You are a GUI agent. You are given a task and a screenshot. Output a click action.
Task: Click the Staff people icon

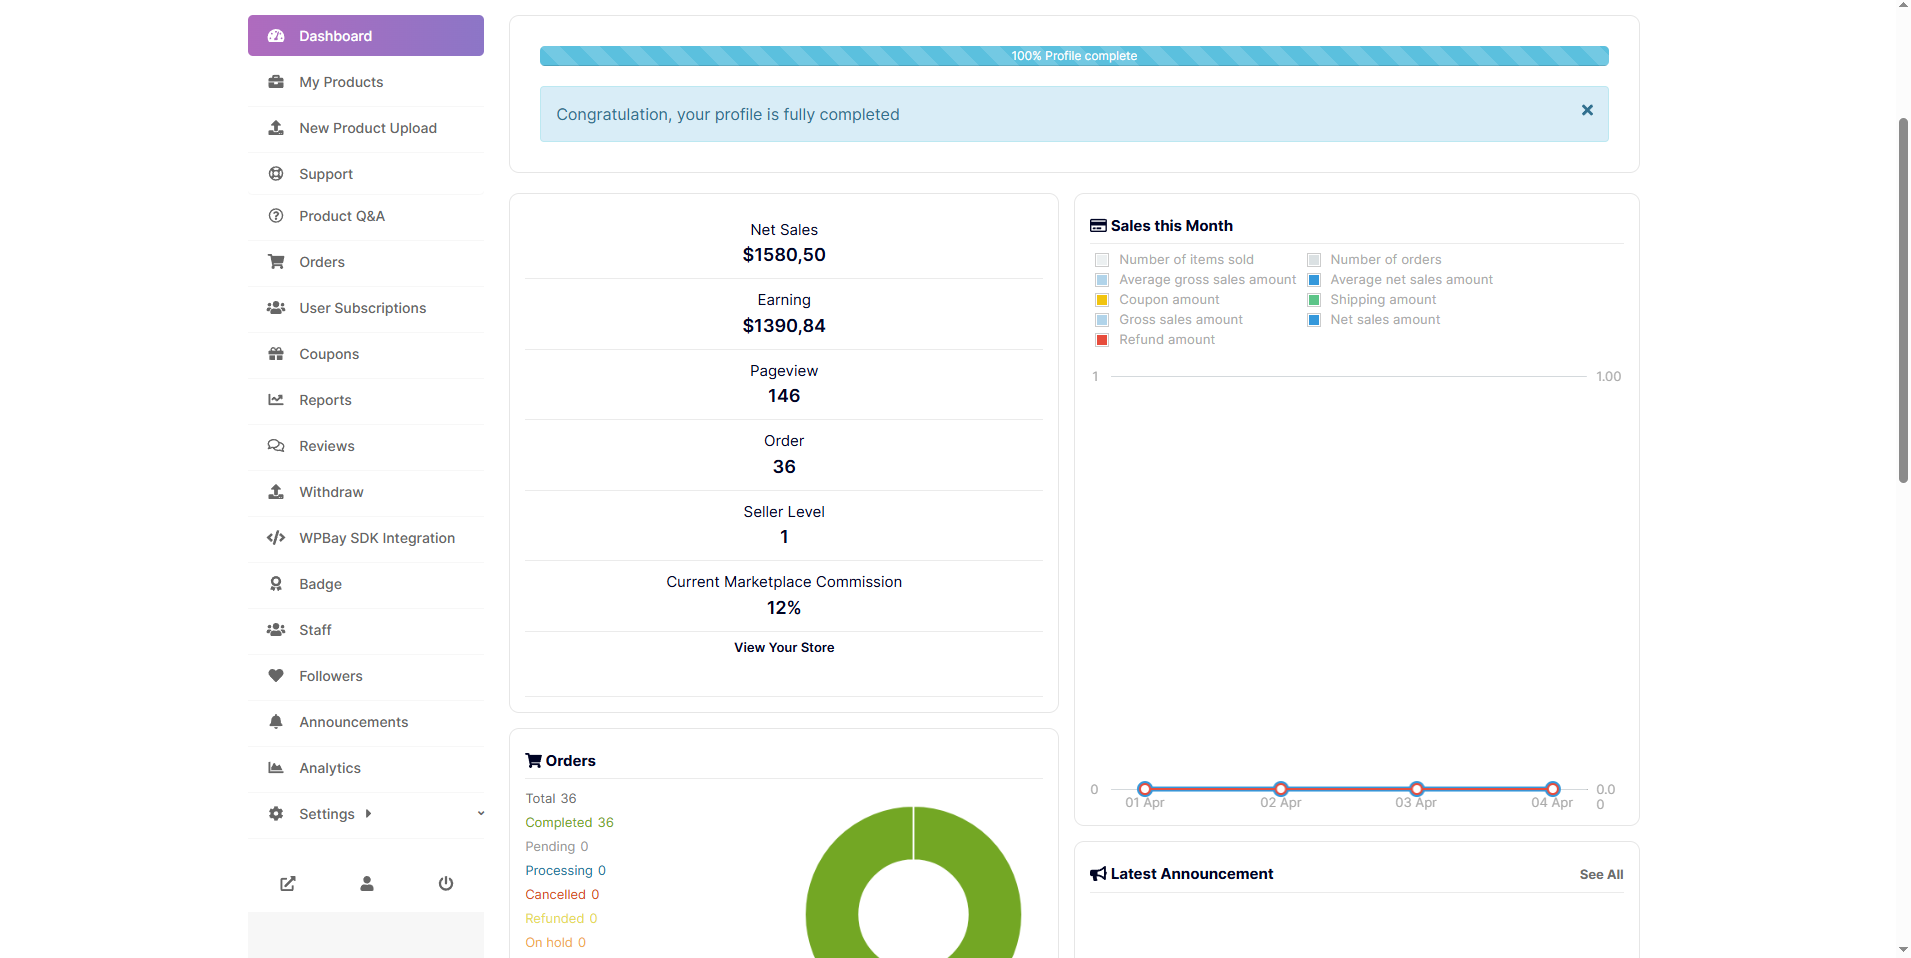[276, 630]
